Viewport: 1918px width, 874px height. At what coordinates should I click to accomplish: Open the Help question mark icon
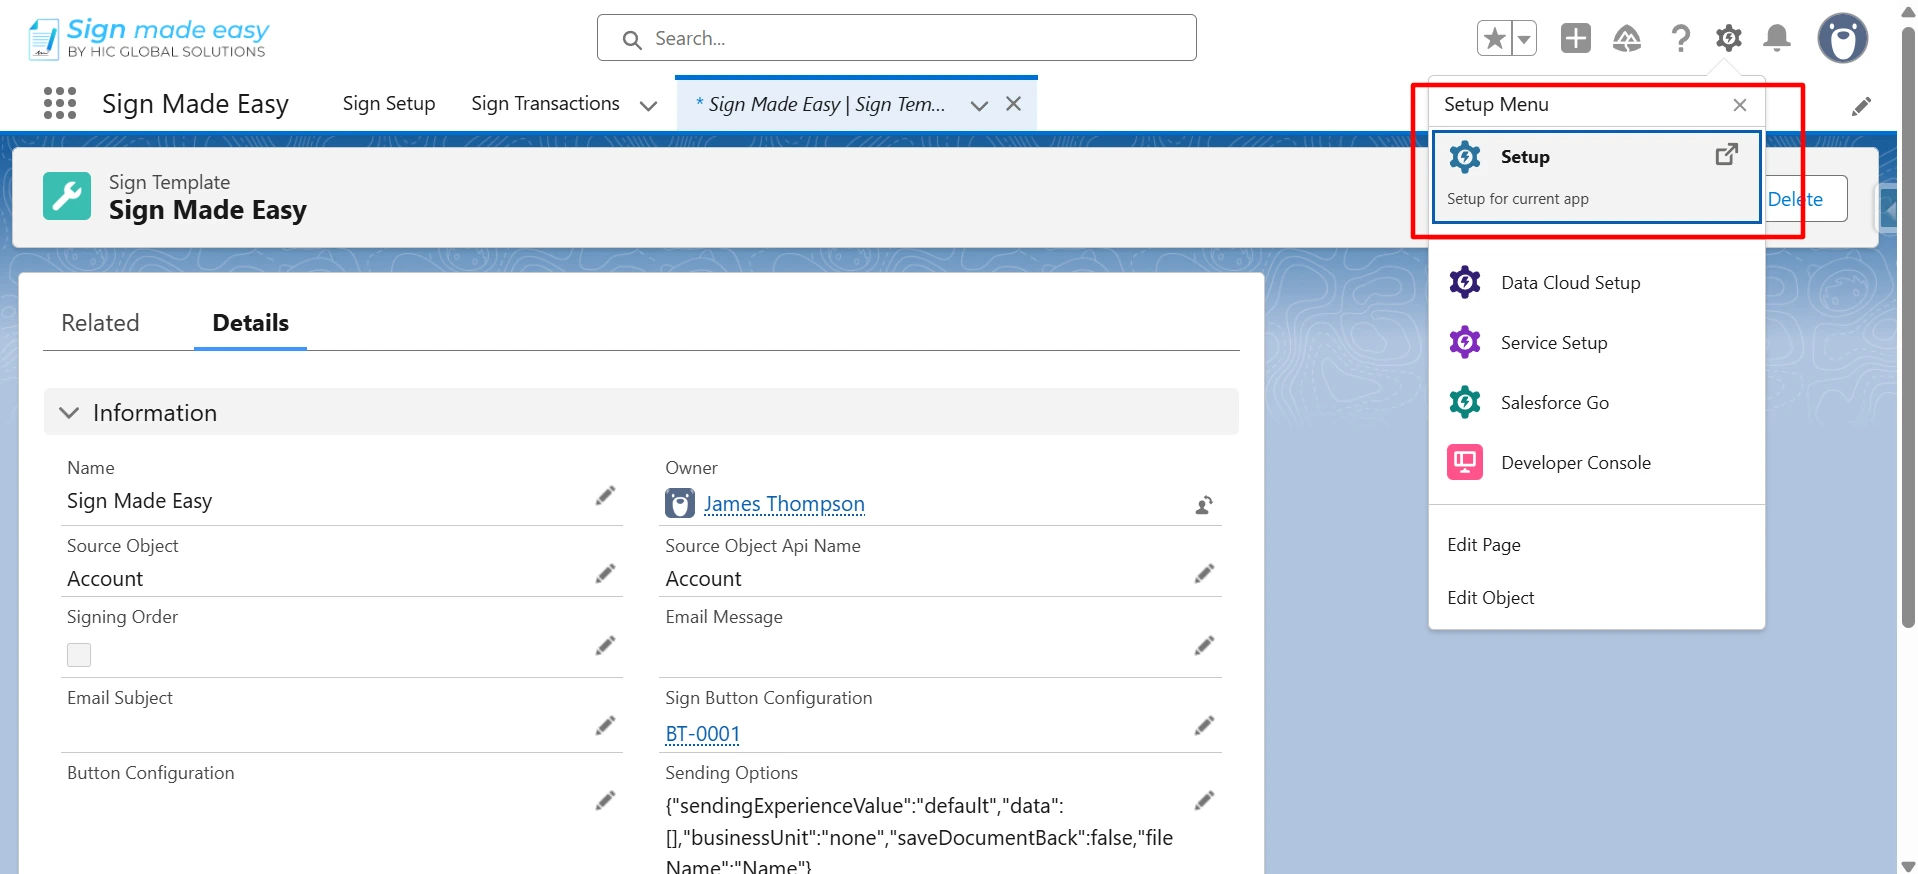pos(1680,39)
